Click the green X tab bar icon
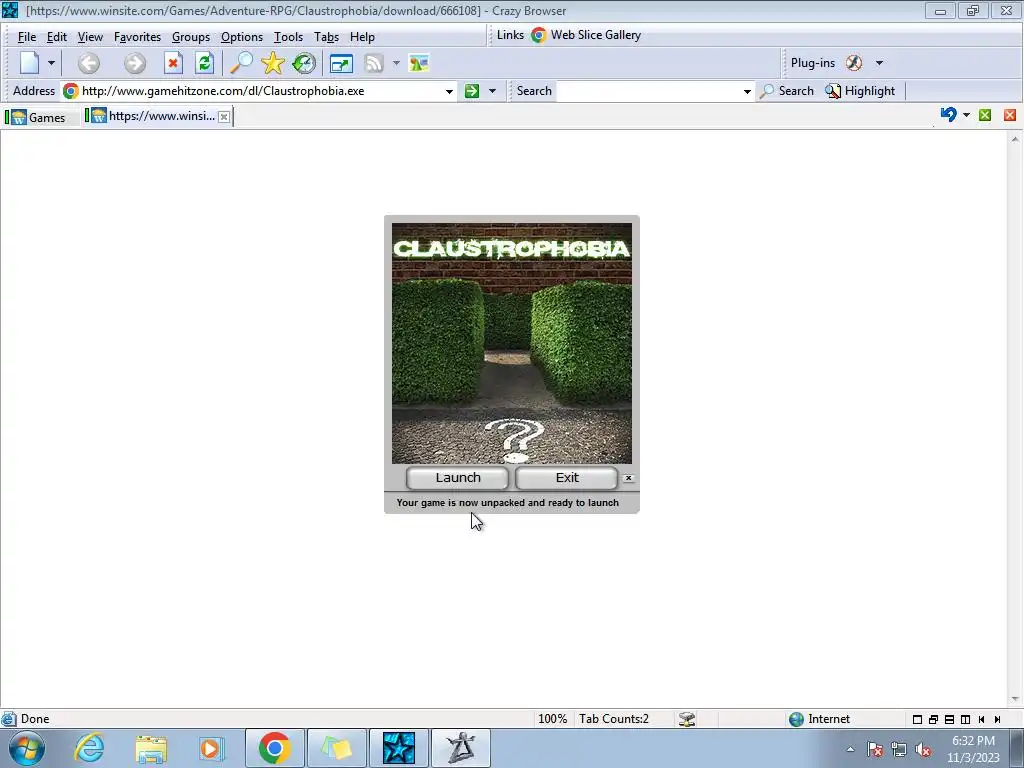 tap(985, 116)
